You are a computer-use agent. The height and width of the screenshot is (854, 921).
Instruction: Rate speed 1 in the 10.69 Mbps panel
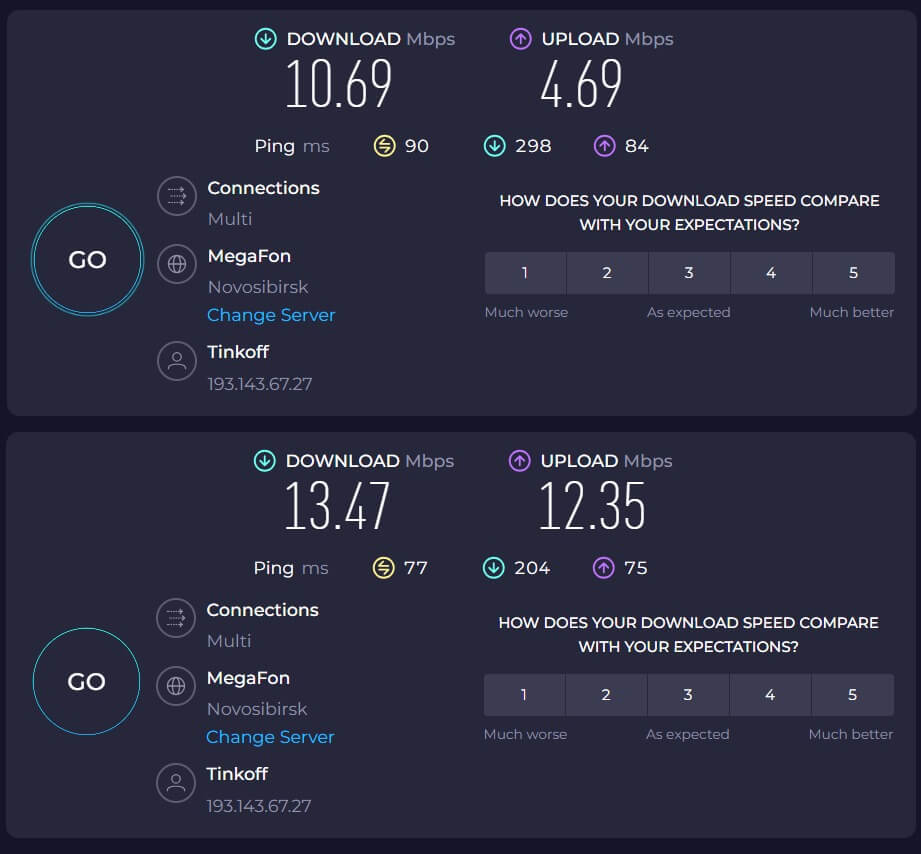click(525, 273)
